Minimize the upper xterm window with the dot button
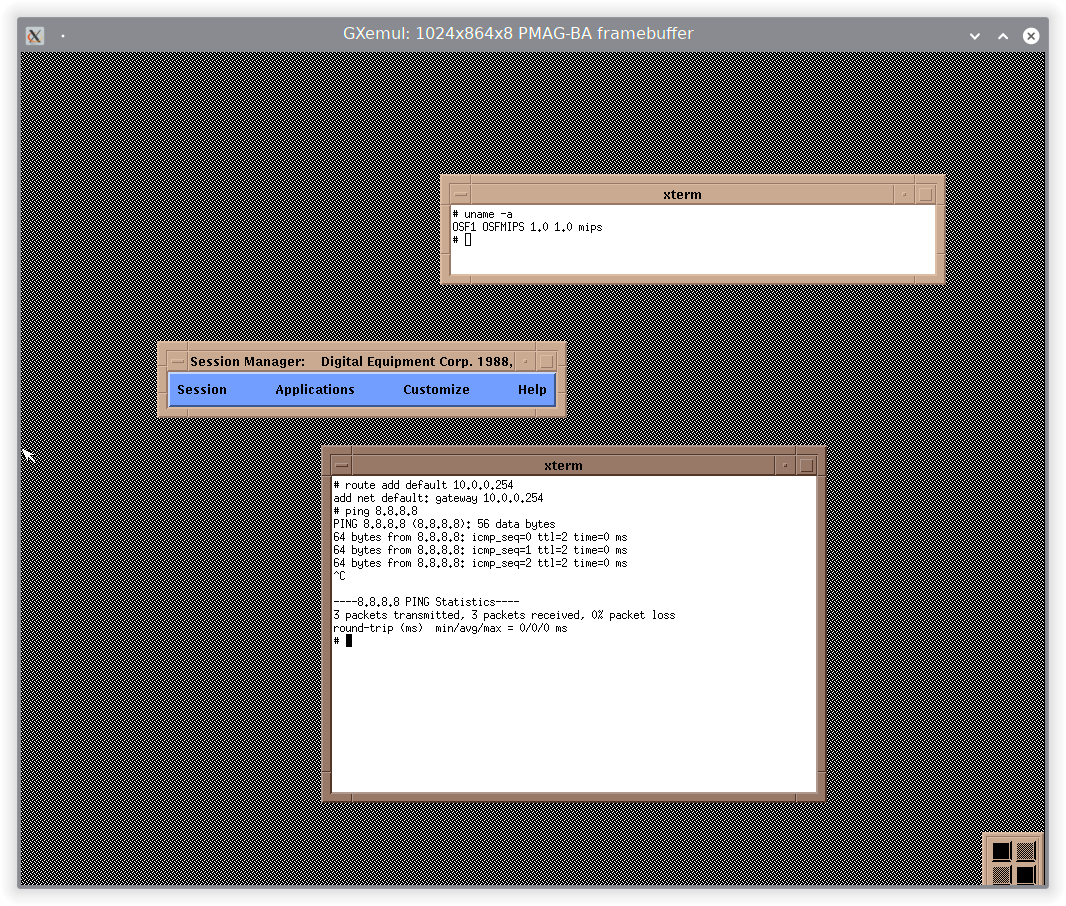The height and width of the screenshot is (906, 1066). pyautogui.click(x=904, y=195)
